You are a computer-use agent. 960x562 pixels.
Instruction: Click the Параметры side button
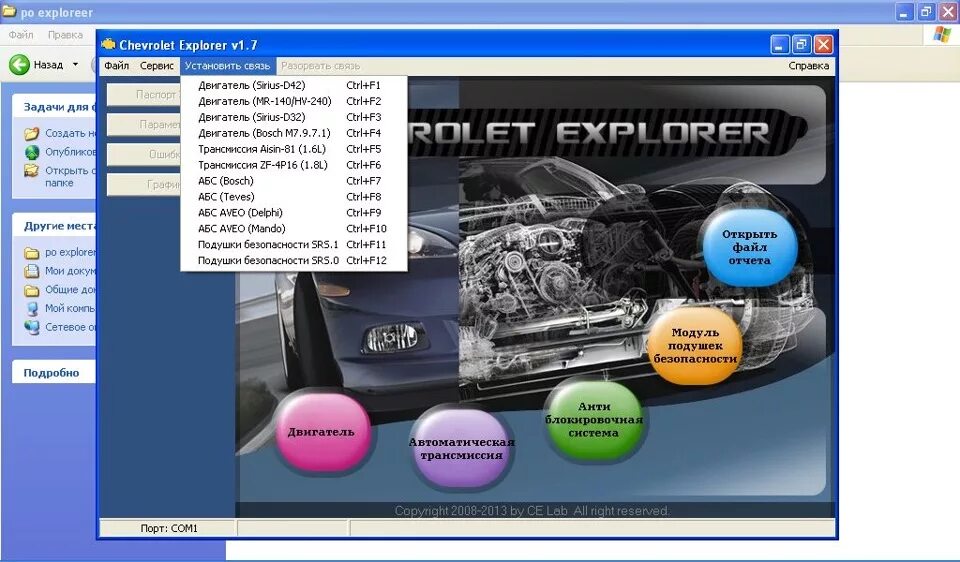[144, 125]
